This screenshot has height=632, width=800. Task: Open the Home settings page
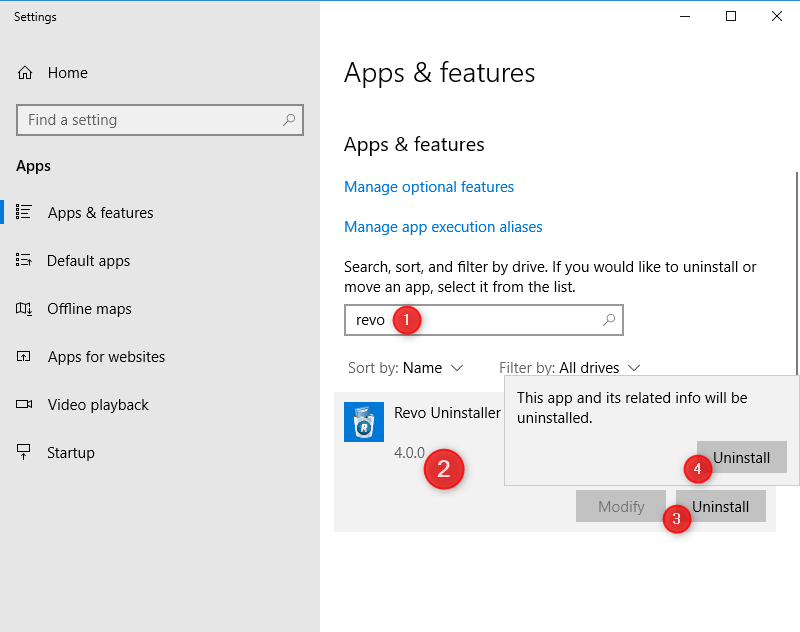coord(67,73)
